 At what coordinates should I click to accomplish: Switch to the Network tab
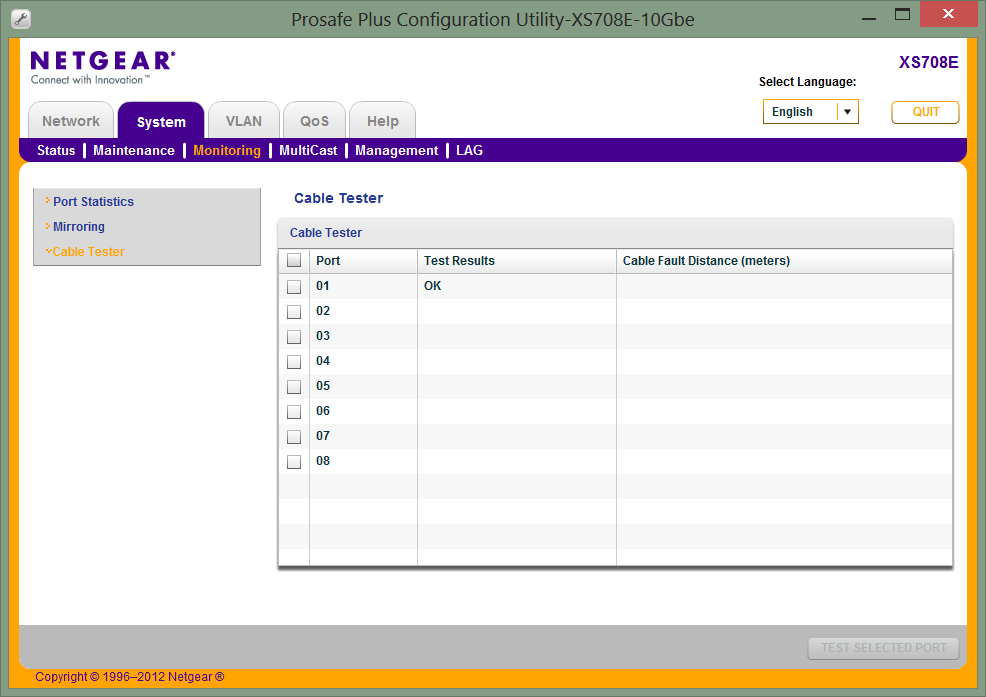pos(71,121)
